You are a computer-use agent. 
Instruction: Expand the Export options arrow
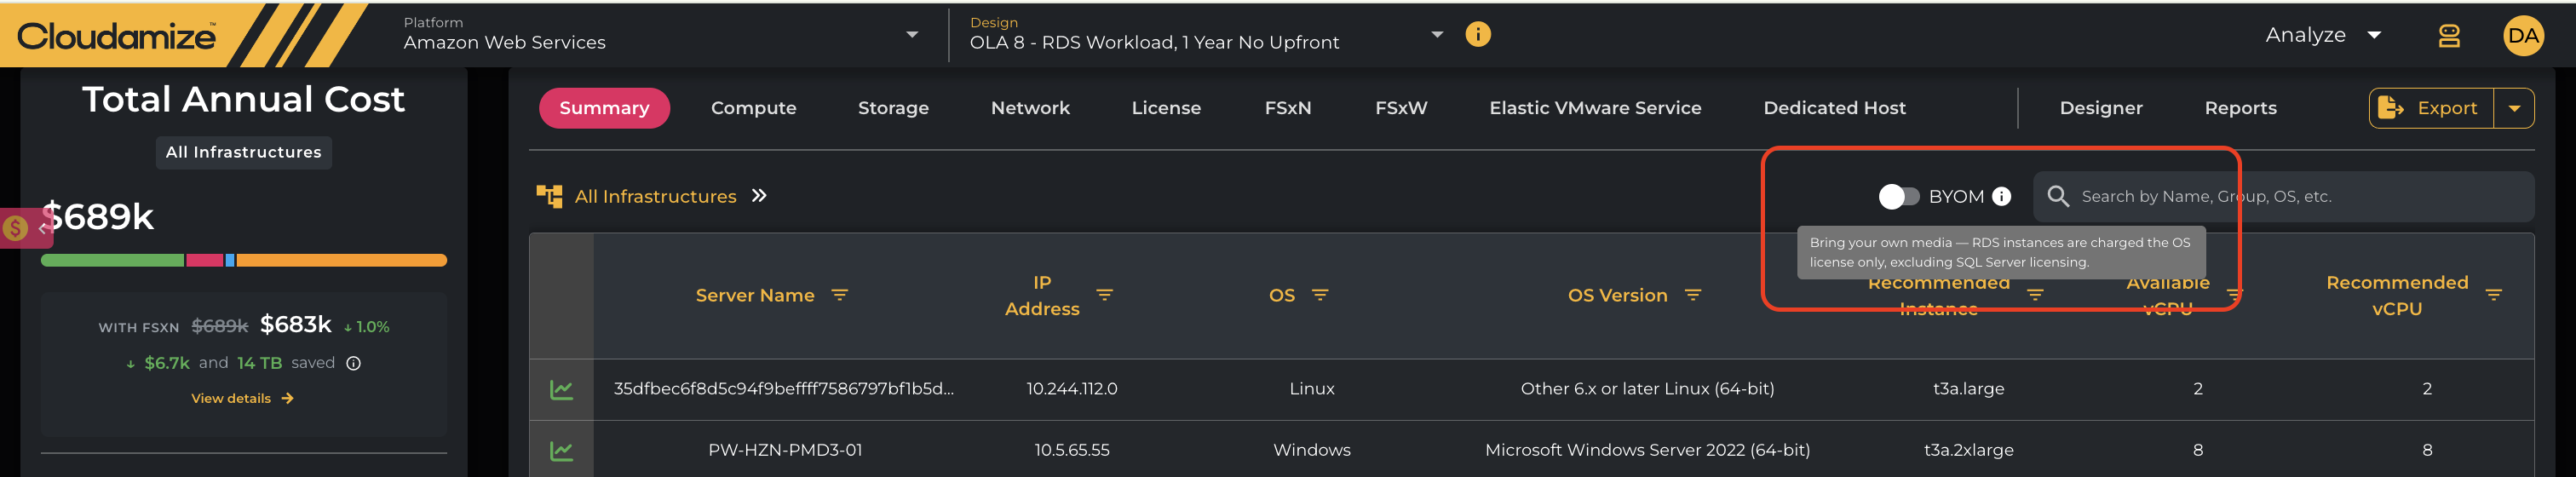2514,108
